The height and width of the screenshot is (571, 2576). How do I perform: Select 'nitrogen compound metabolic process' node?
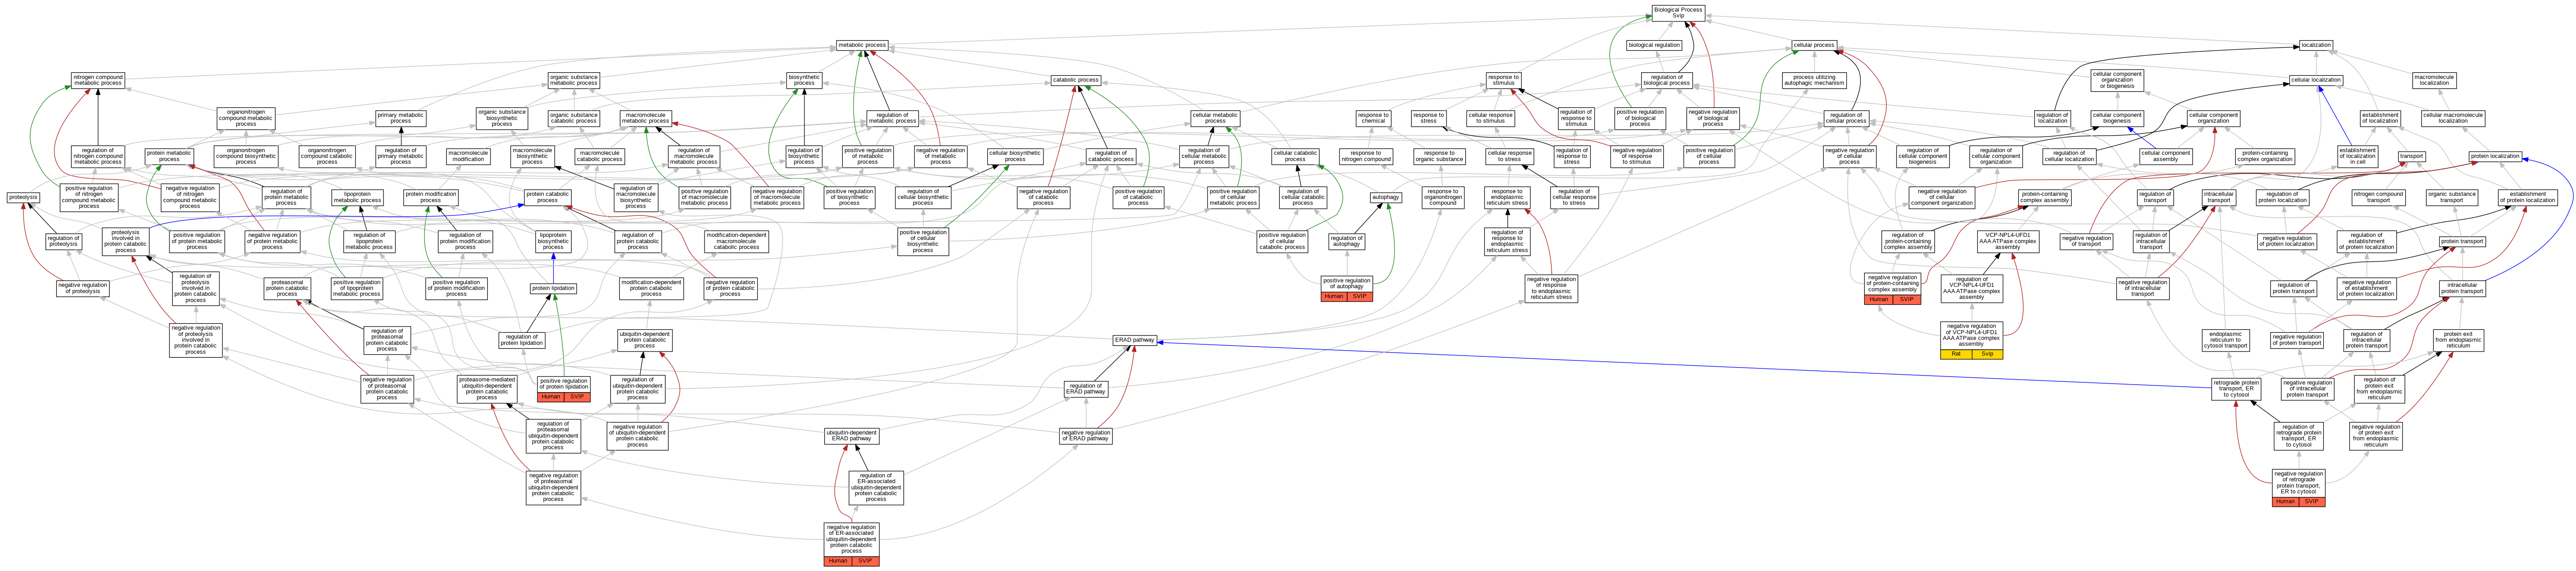coord(98,80)
